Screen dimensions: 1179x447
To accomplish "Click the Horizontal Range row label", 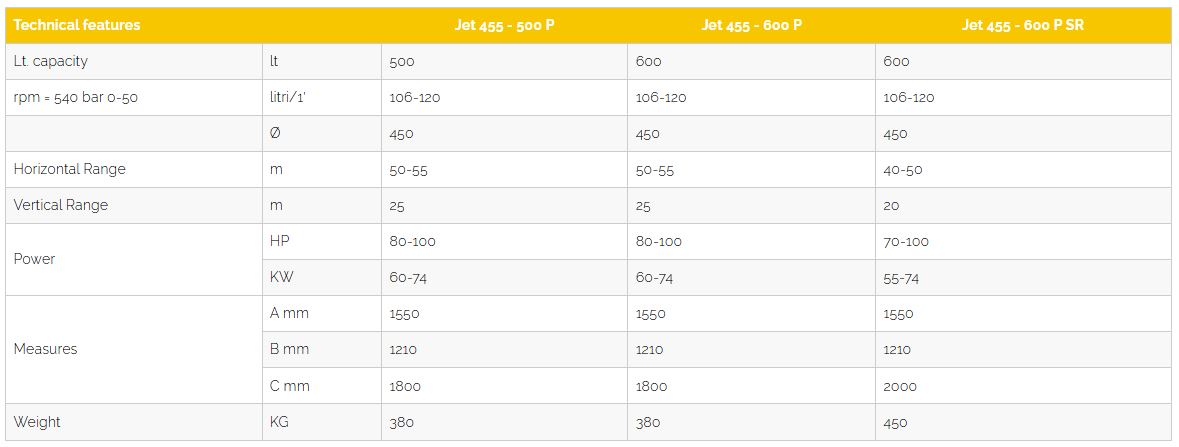I will pyautogui.click(x=70, y=169).
